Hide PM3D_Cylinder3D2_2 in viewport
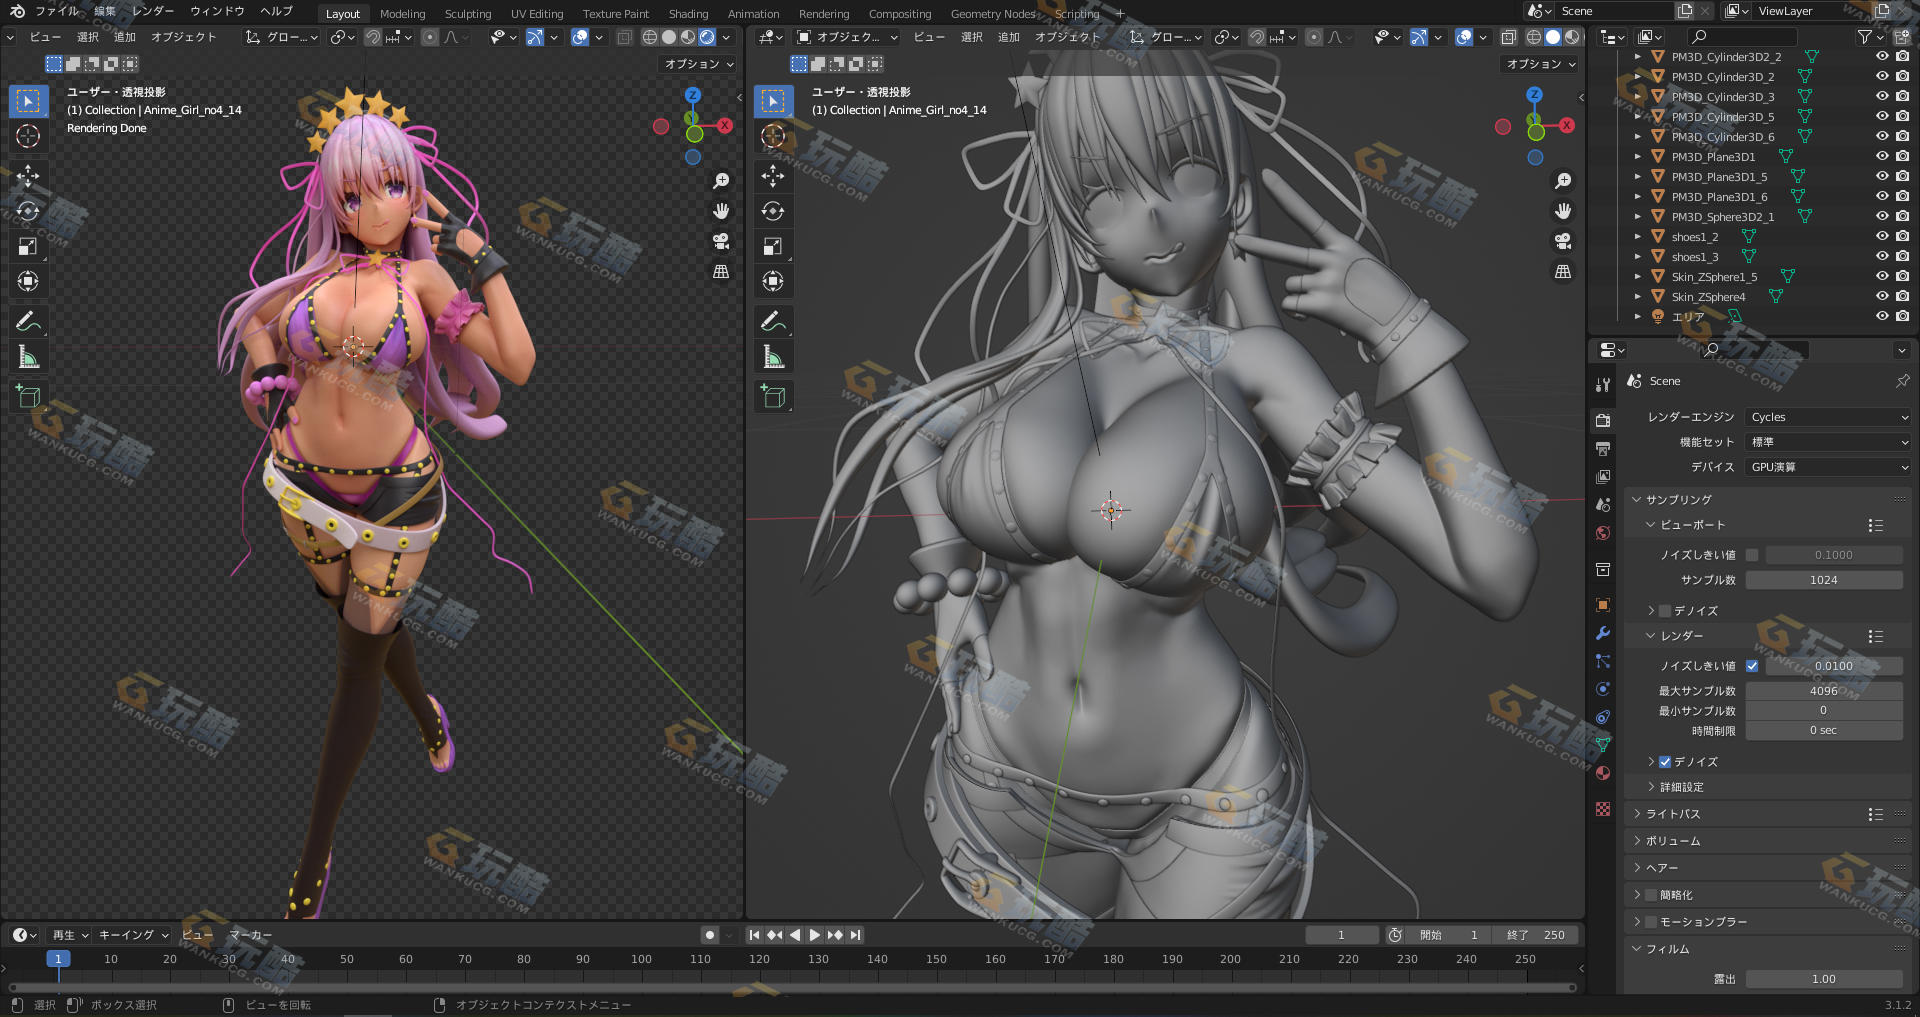The height and width of the screenshot is (1017, 1920). [x=1882, y=57]
